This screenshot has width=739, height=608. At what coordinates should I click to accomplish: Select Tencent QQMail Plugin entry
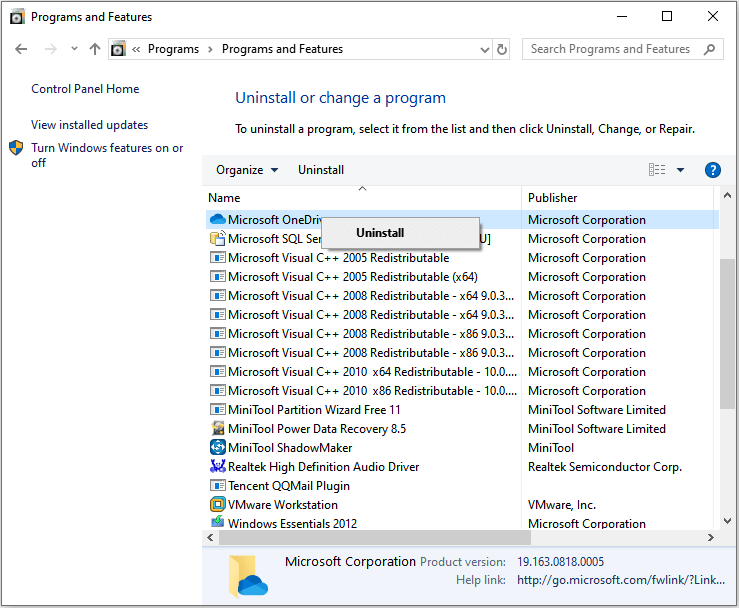pos(288,485)
